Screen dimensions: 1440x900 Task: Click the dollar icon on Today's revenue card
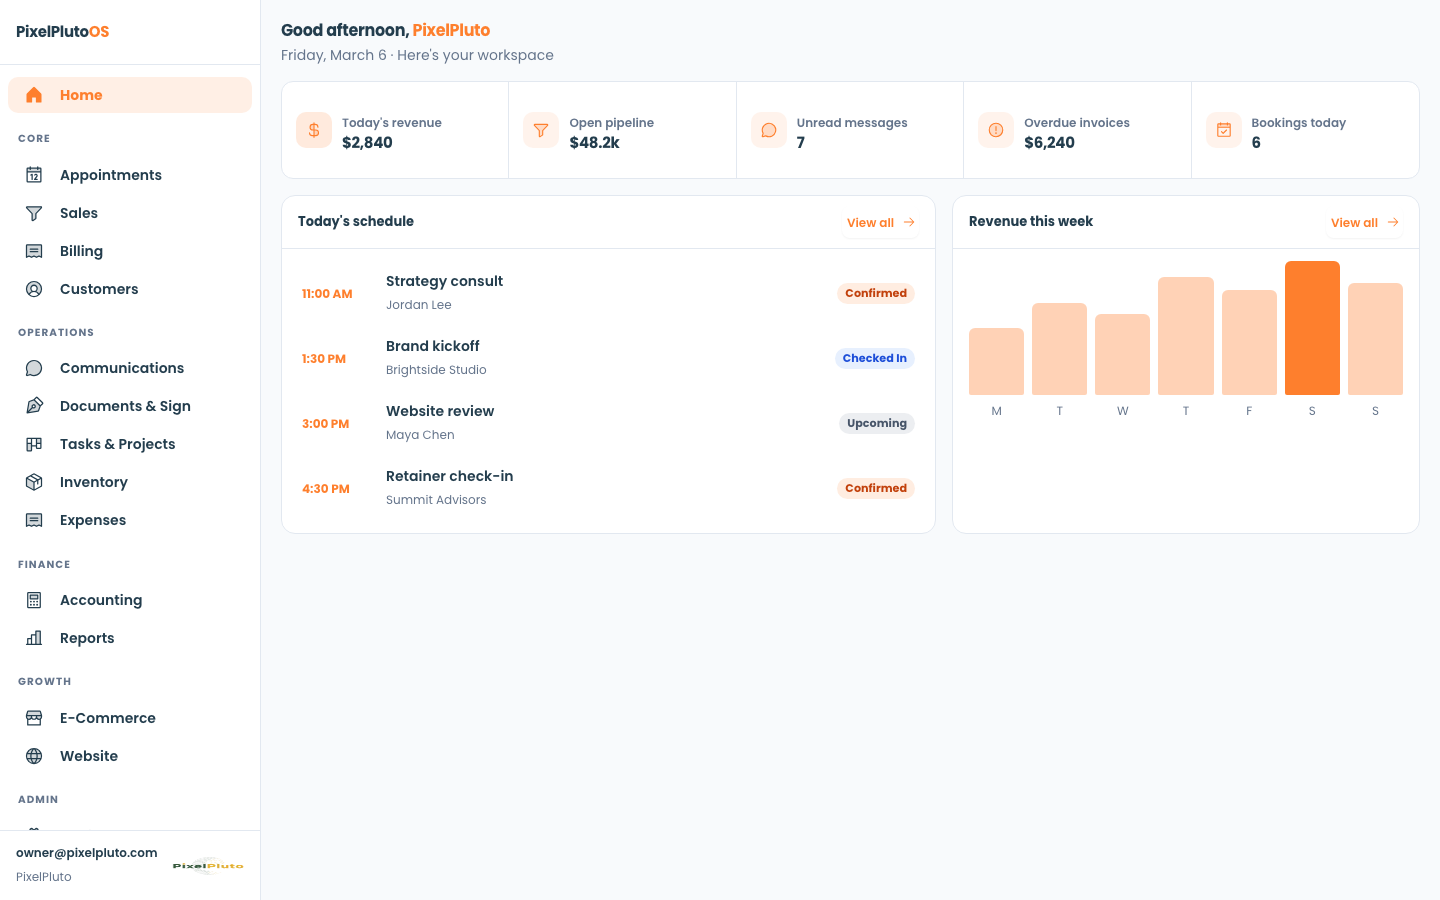pos(314,130)
